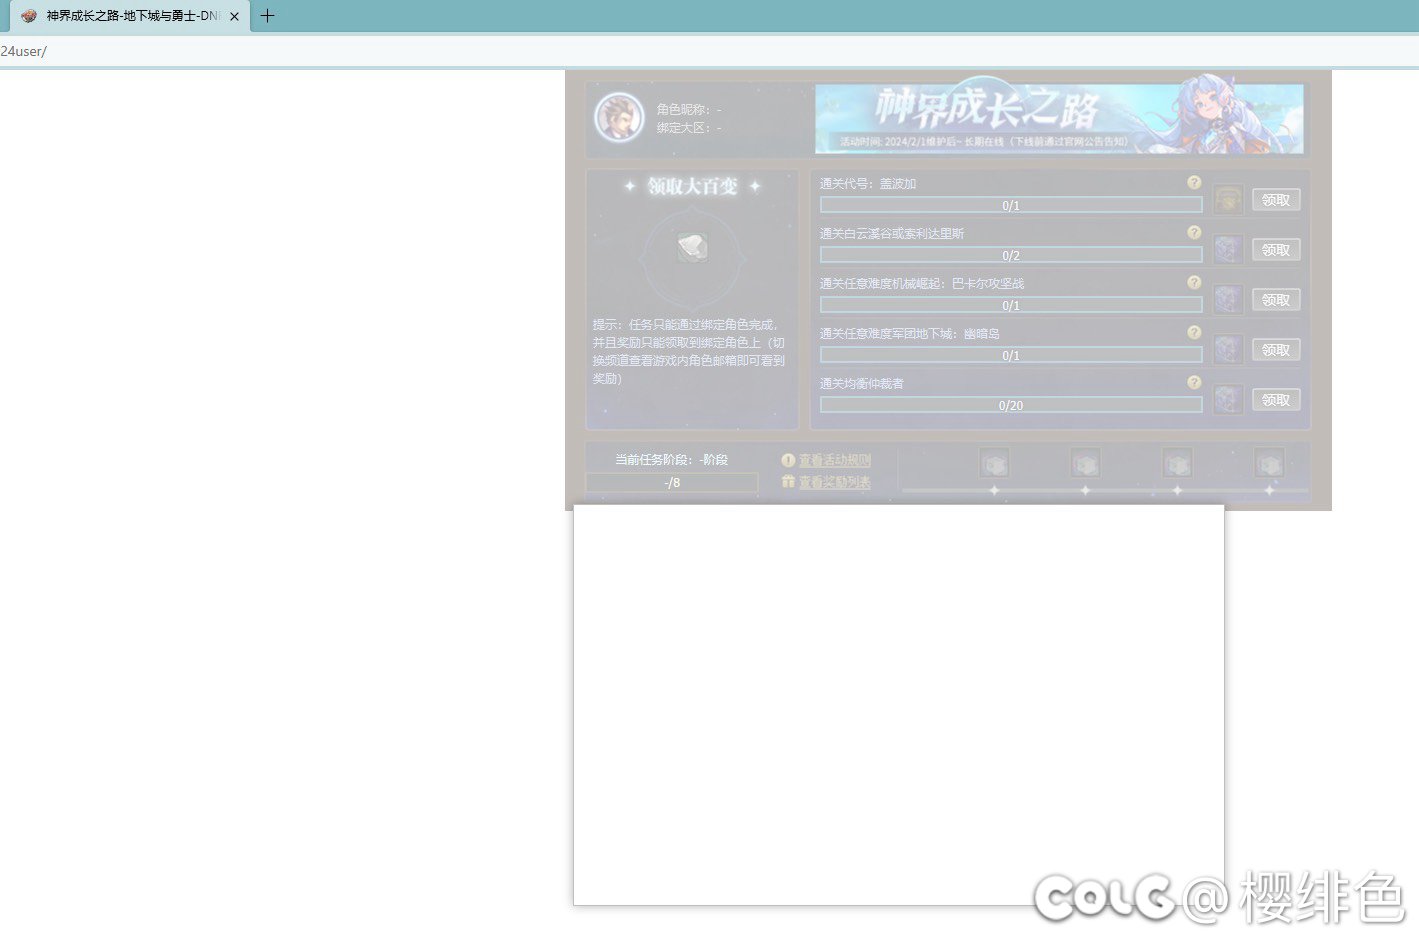Click fourth stage reward box icon
This screenshot has width=1419, height=951.
tap(1270, 463)
